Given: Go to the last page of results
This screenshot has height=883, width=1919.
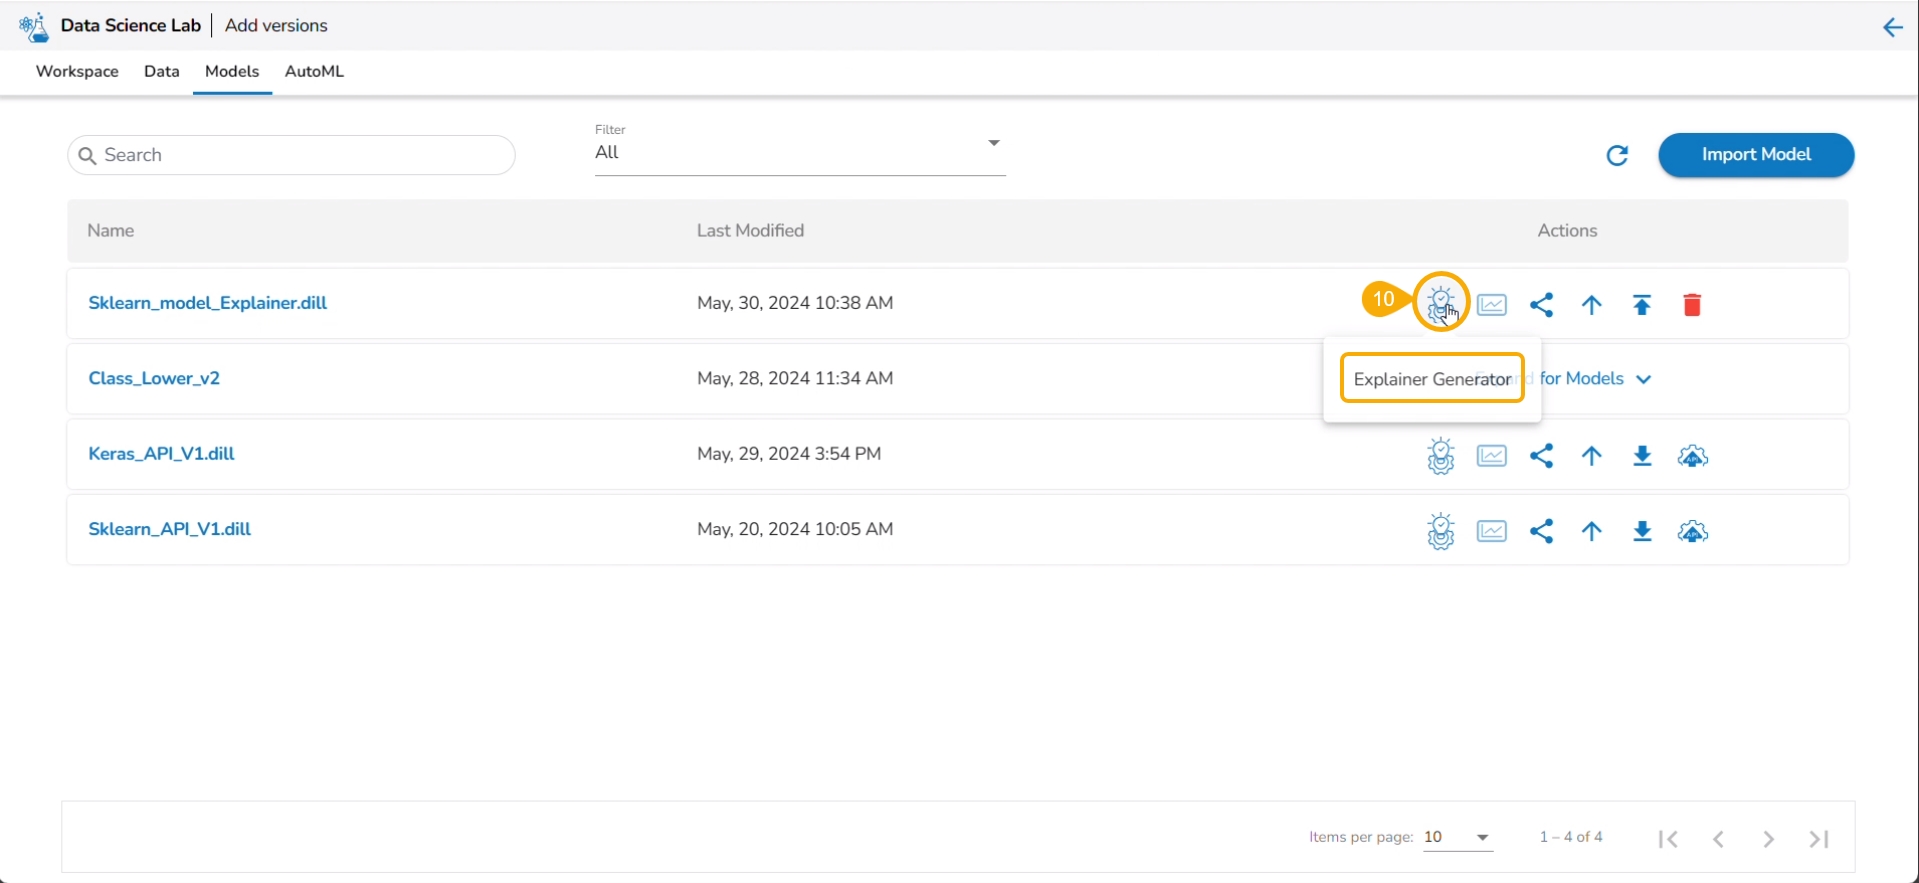Looking at the screenshot, I should pyautogui.click(x=1818, y=839).
